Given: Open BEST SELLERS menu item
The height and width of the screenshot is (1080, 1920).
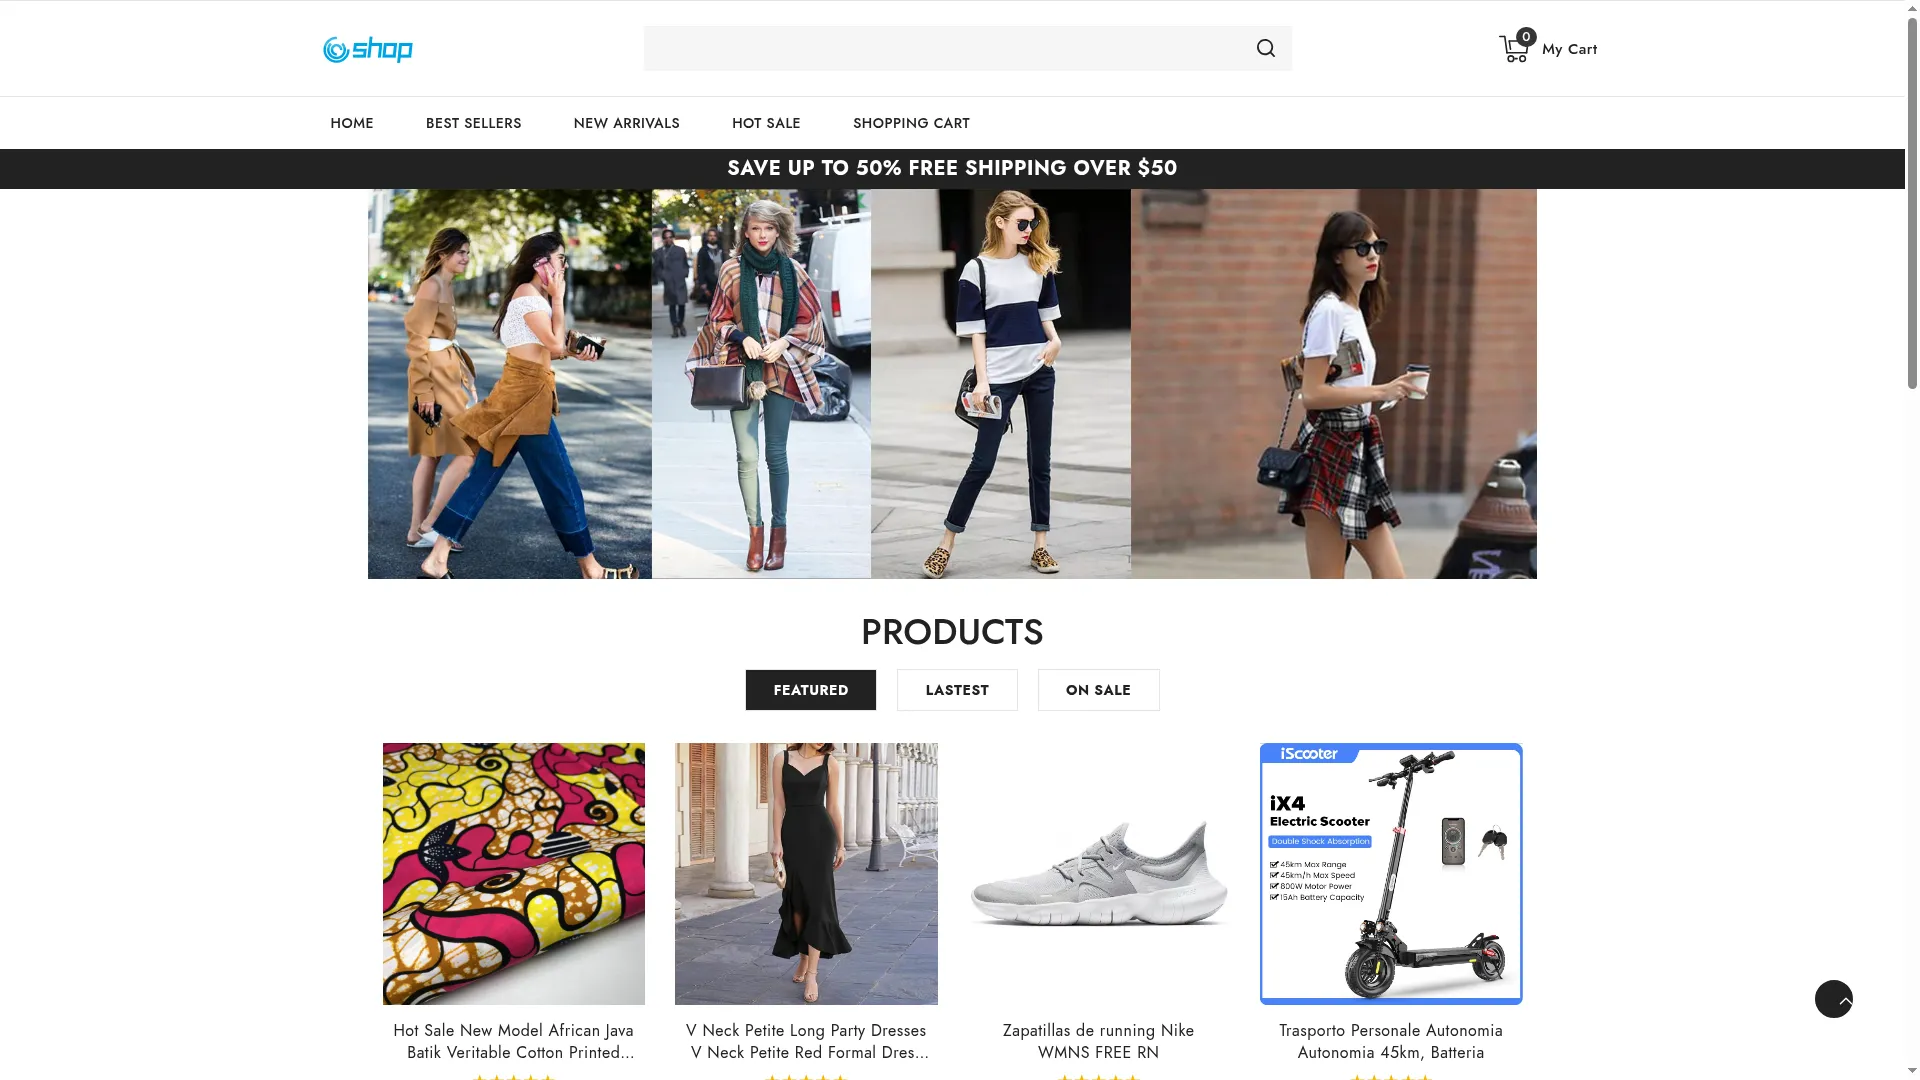Looking at the screenshot, I should [x=473, y=123].
